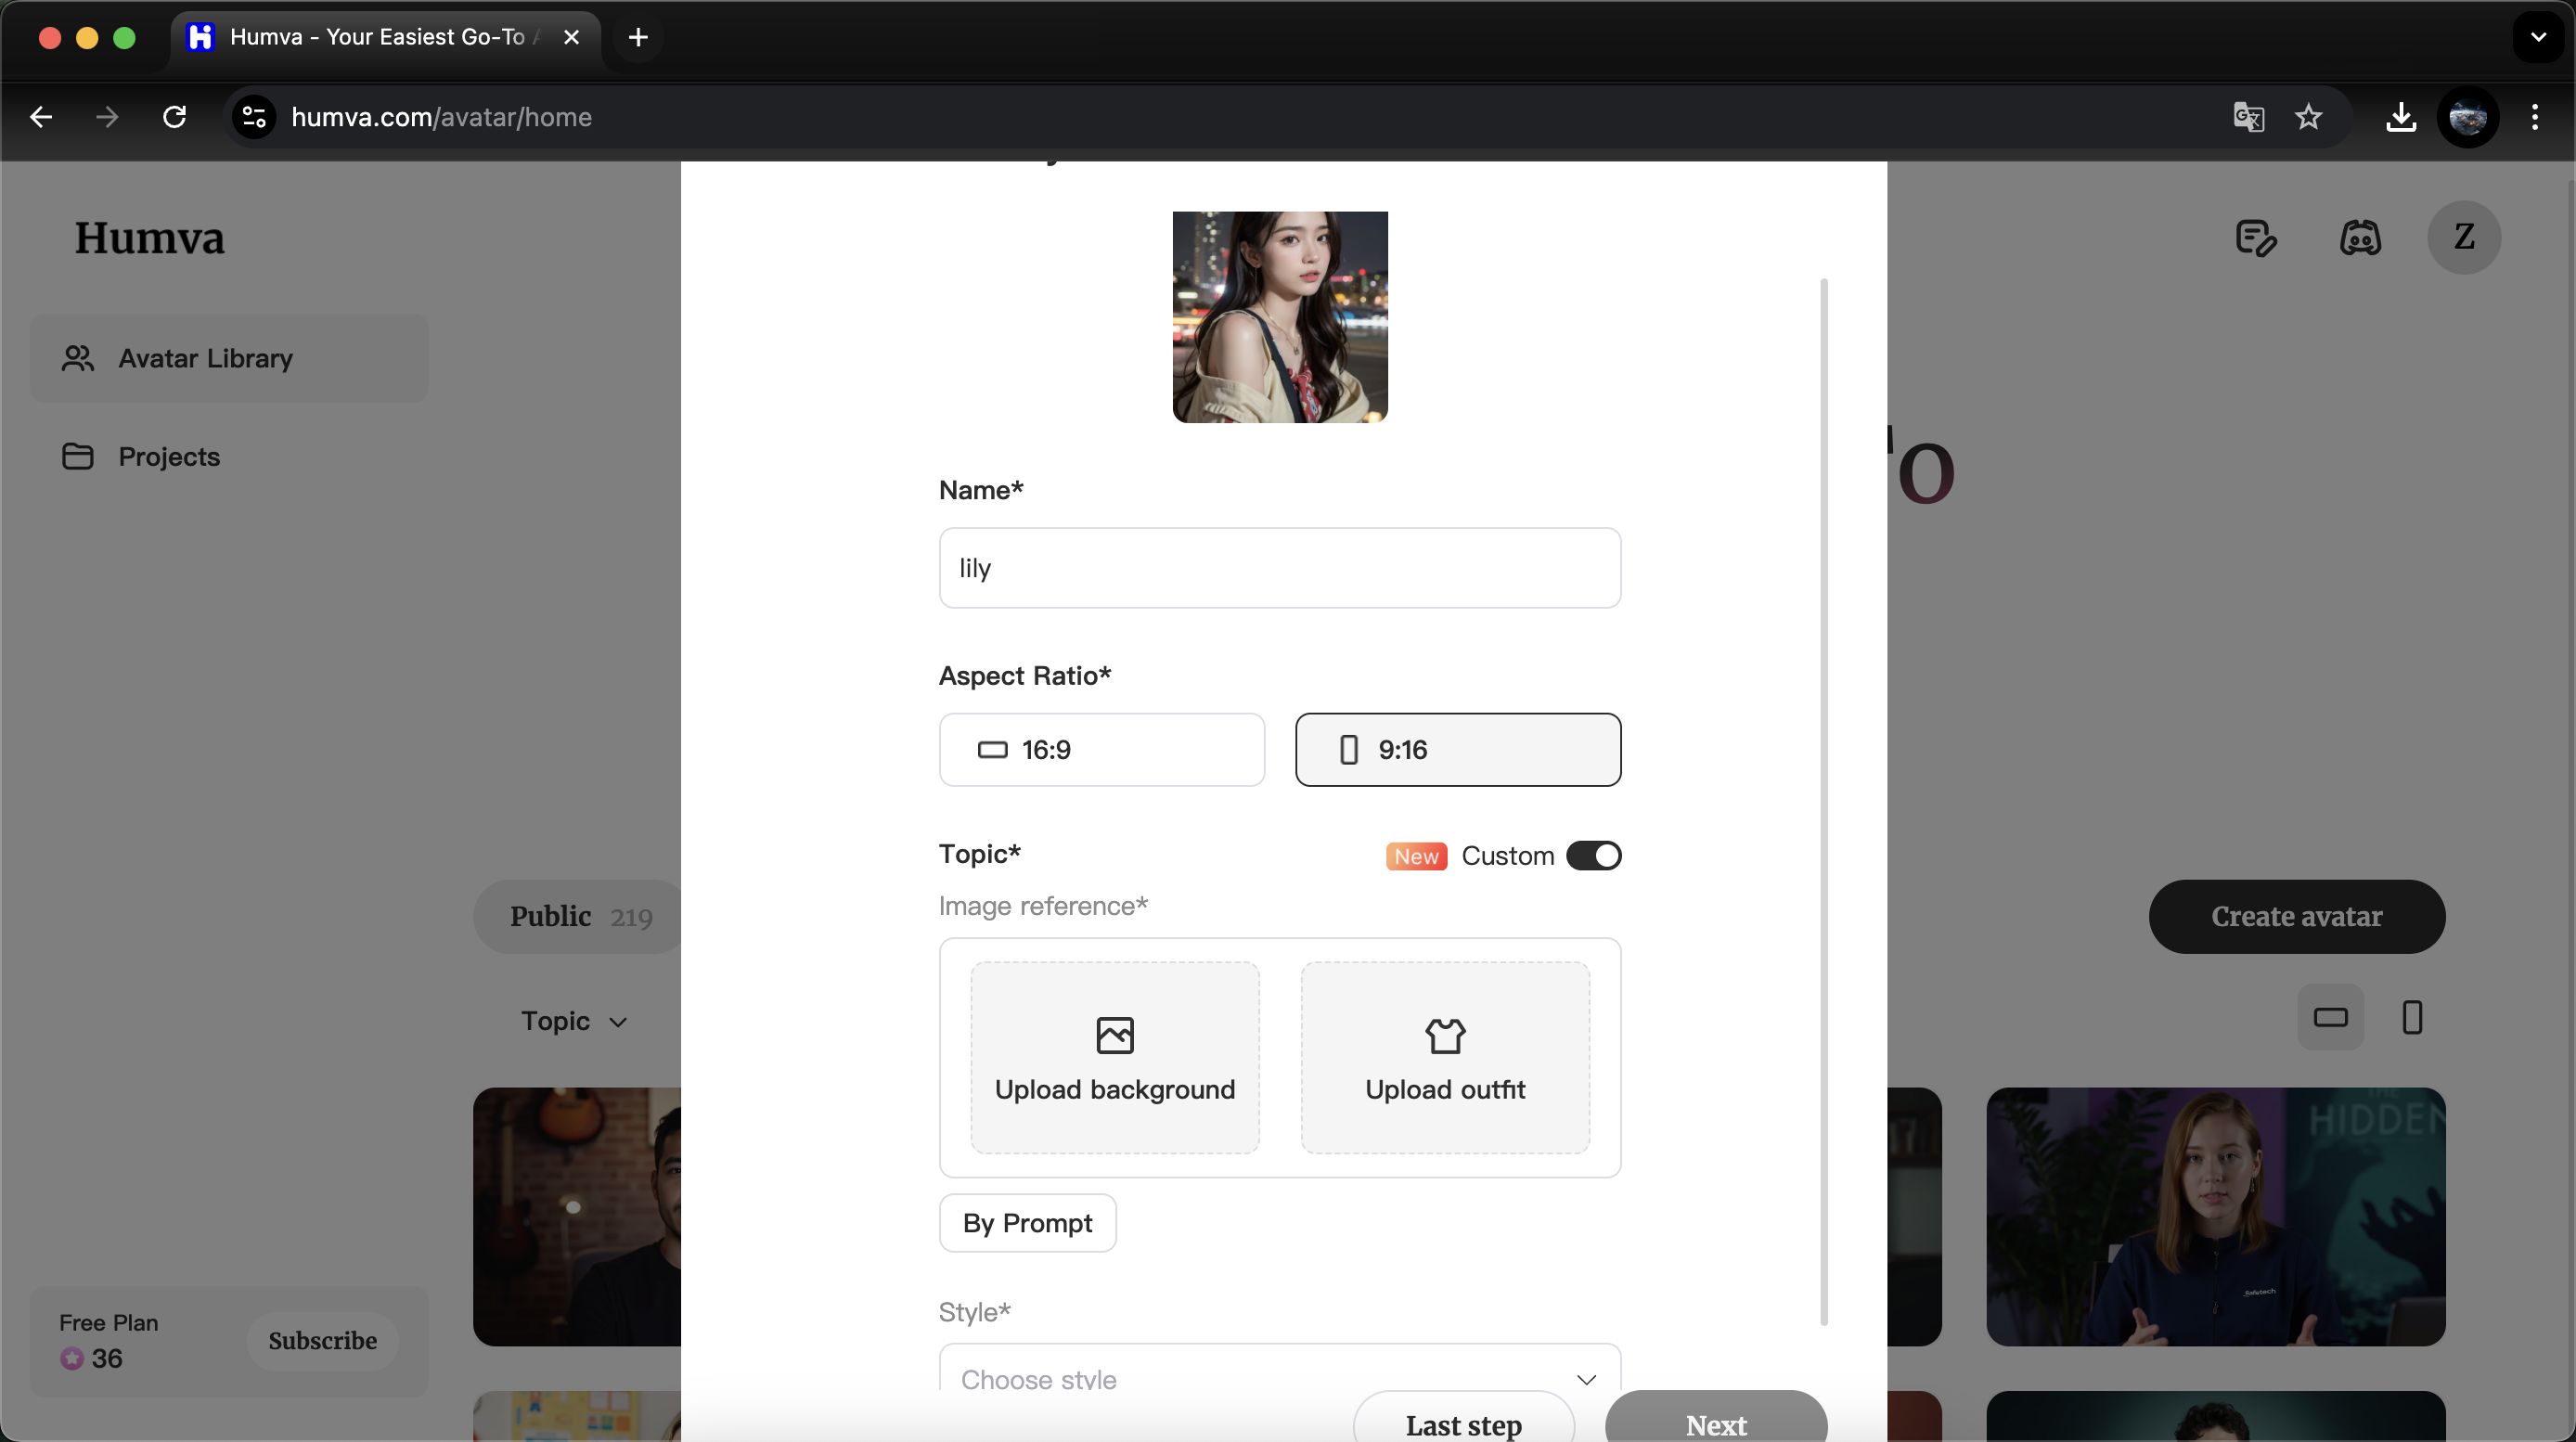Click the Name input field containing lily
Image resolution: width=2576 pixels, height=1442 pixels.
(x=1279, y=568)
